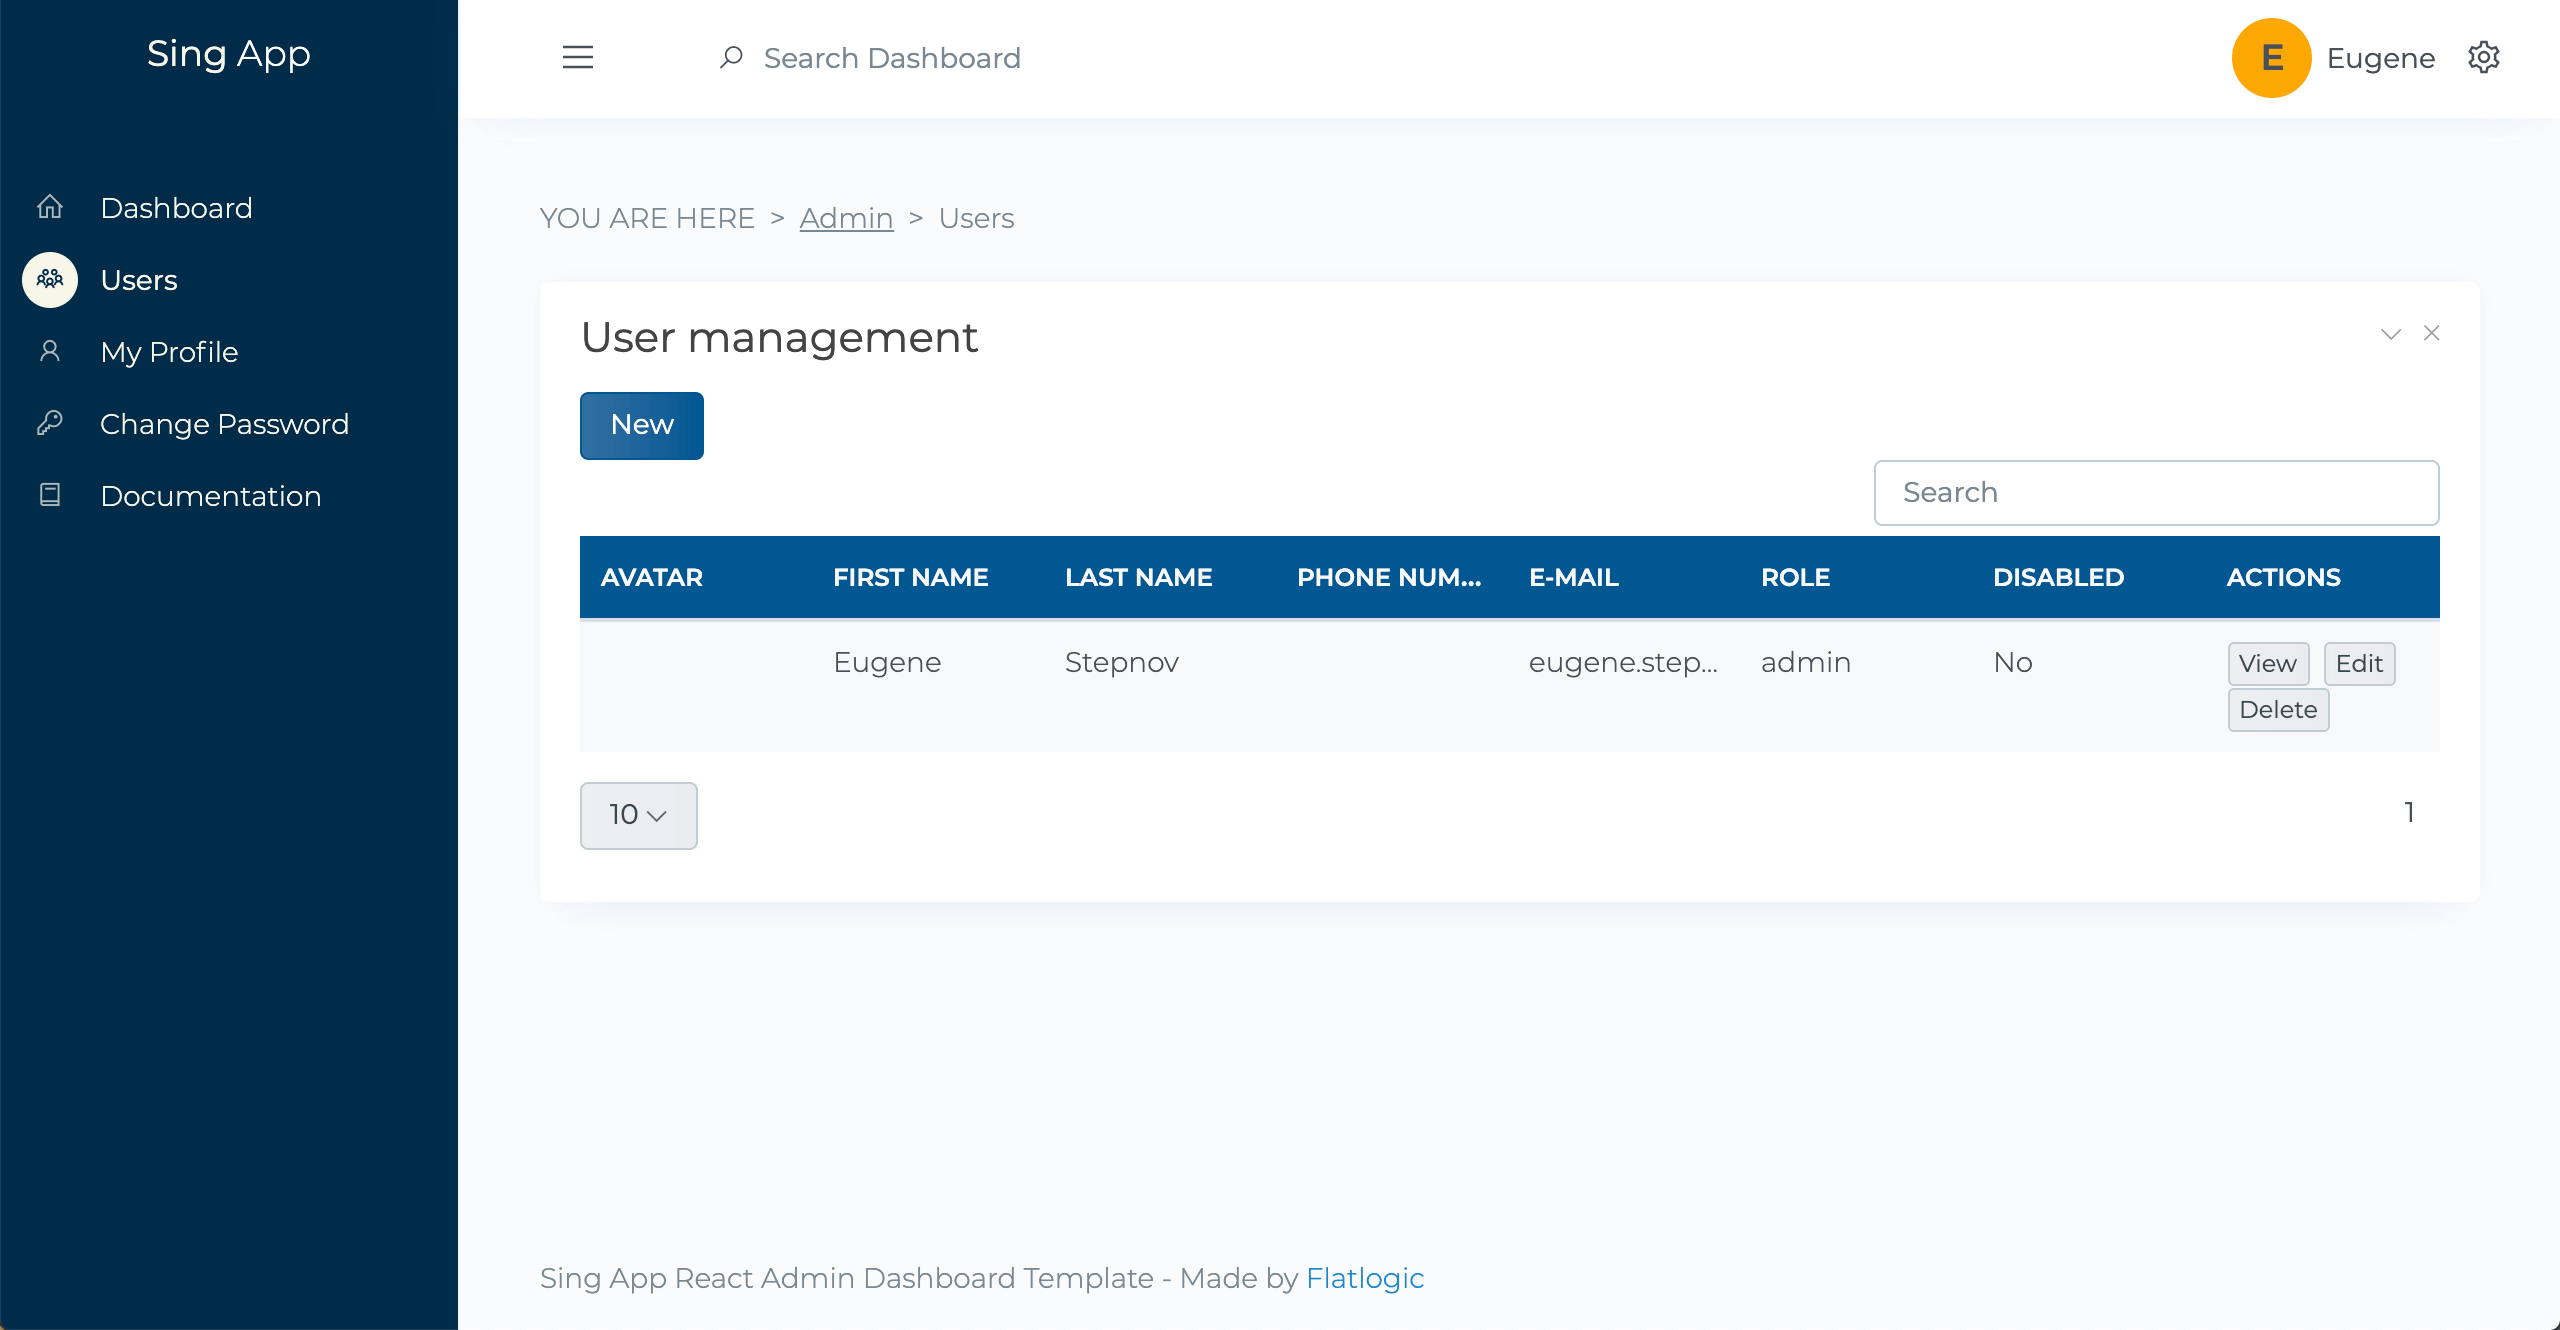Click the Change Password key icon
Image resolution: width=2560 pixels, height=1330 pixels.
click(x=49, y=423)
